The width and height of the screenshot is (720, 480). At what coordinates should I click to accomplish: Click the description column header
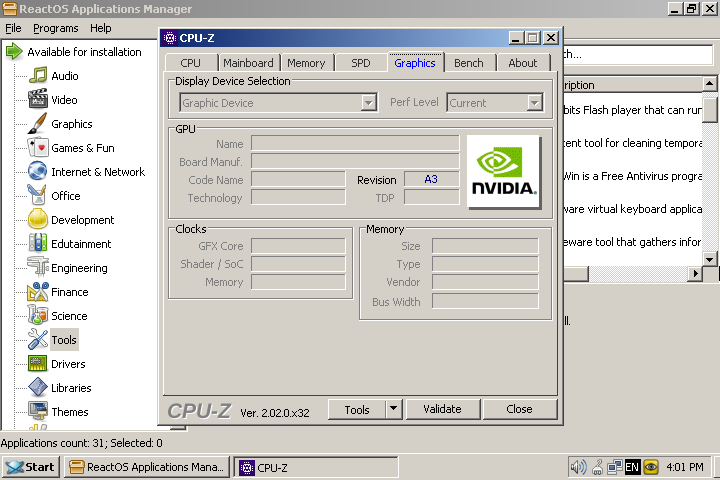(633, 85)
